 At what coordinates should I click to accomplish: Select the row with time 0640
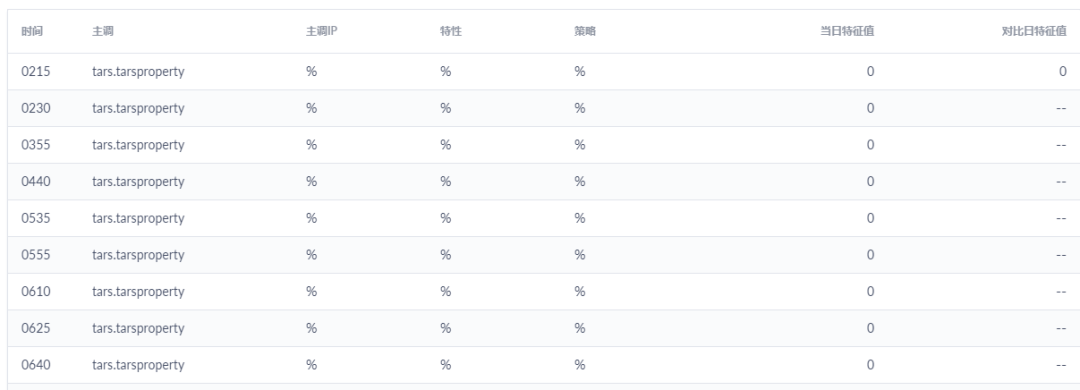[x=543, y=365]
